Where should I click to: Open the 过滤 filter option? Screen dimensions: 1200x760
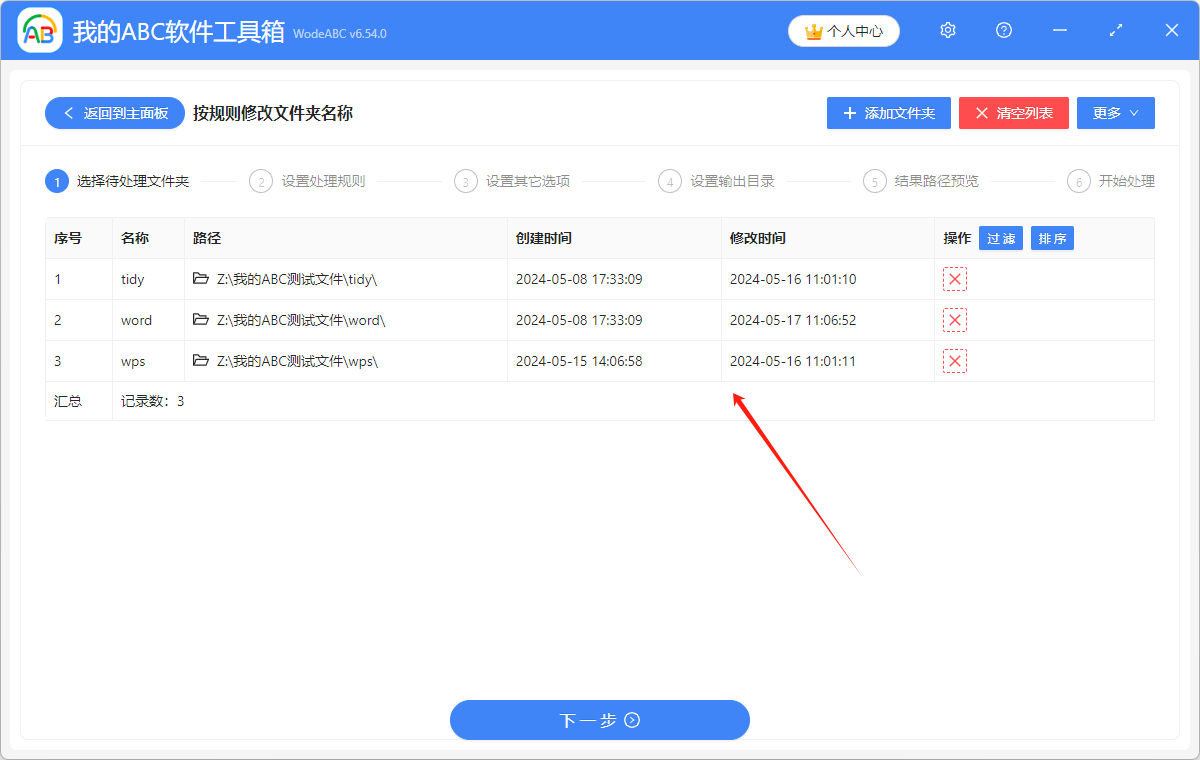1001,237
